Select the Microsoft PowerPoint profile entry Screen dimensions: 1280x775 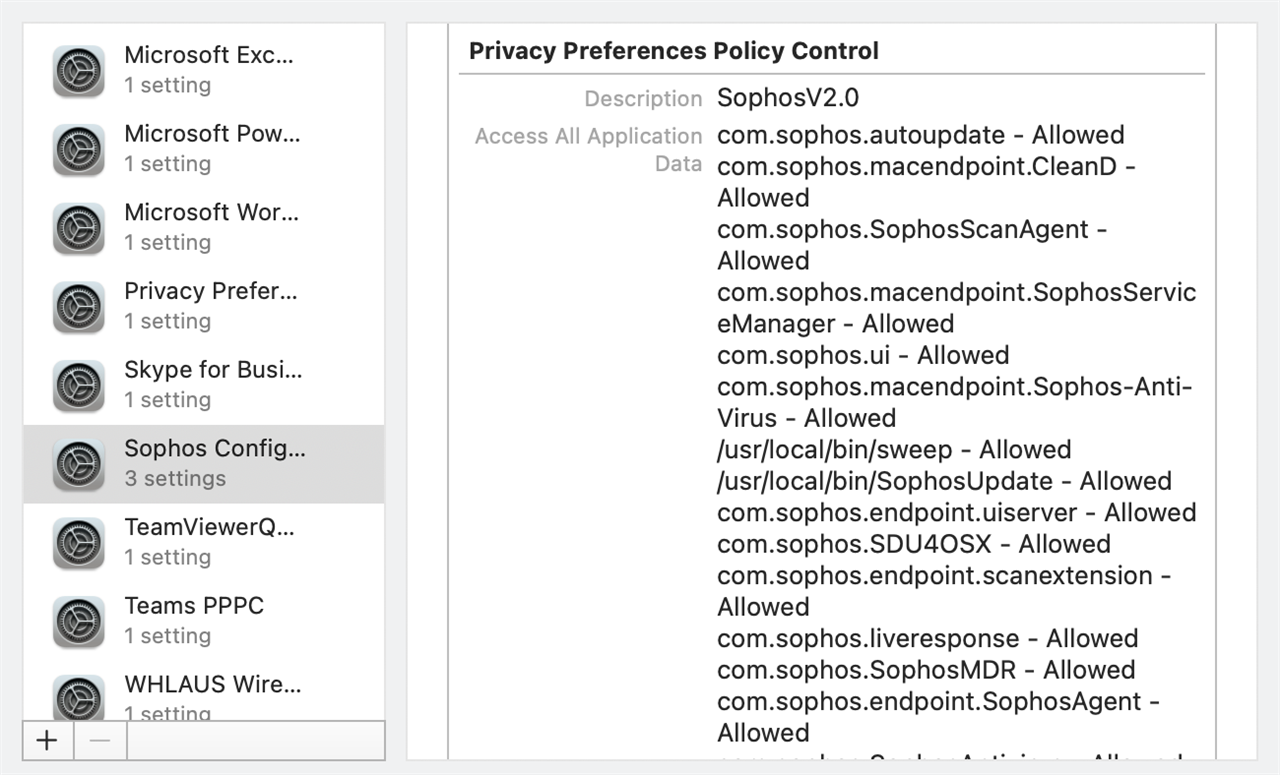pyautogui.click(x=204, y=149)
